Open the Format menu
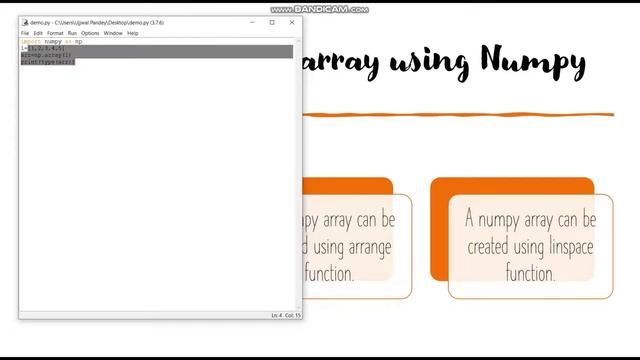The height and width of the screenshot is (360, 640). (x=55, y=33)
